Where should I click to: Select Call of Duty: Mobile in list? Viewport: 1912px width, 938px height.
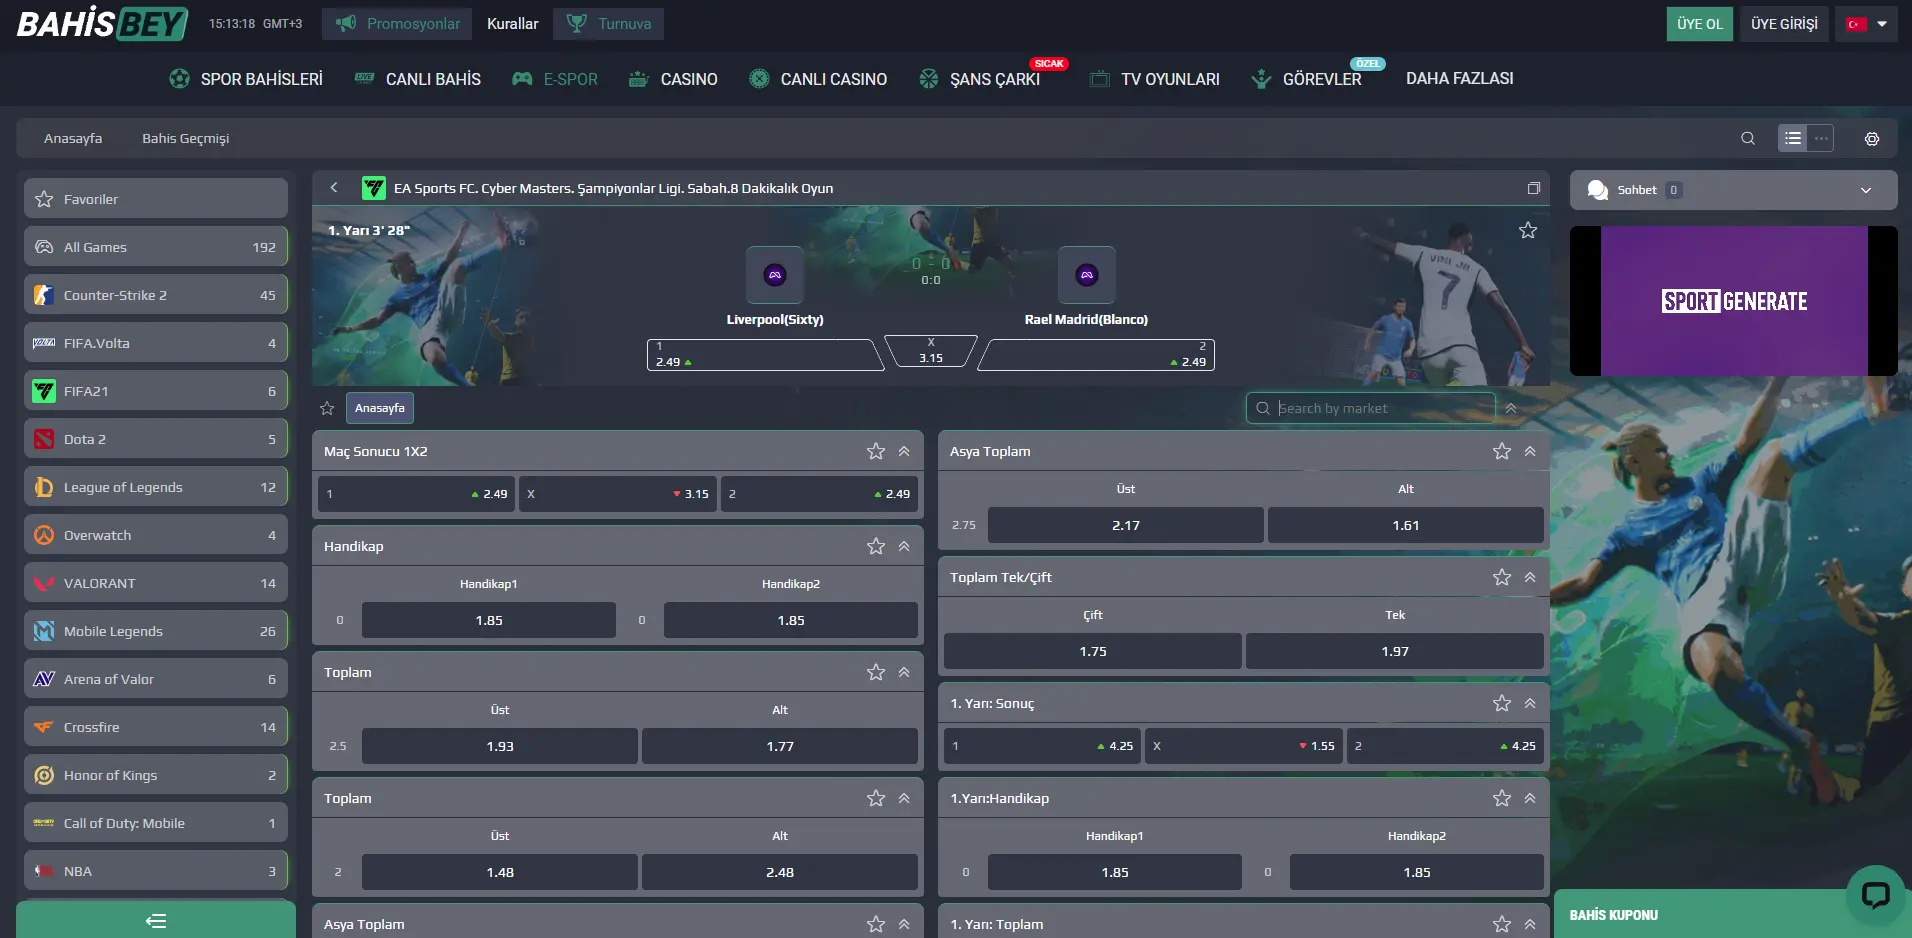(156, 823)
